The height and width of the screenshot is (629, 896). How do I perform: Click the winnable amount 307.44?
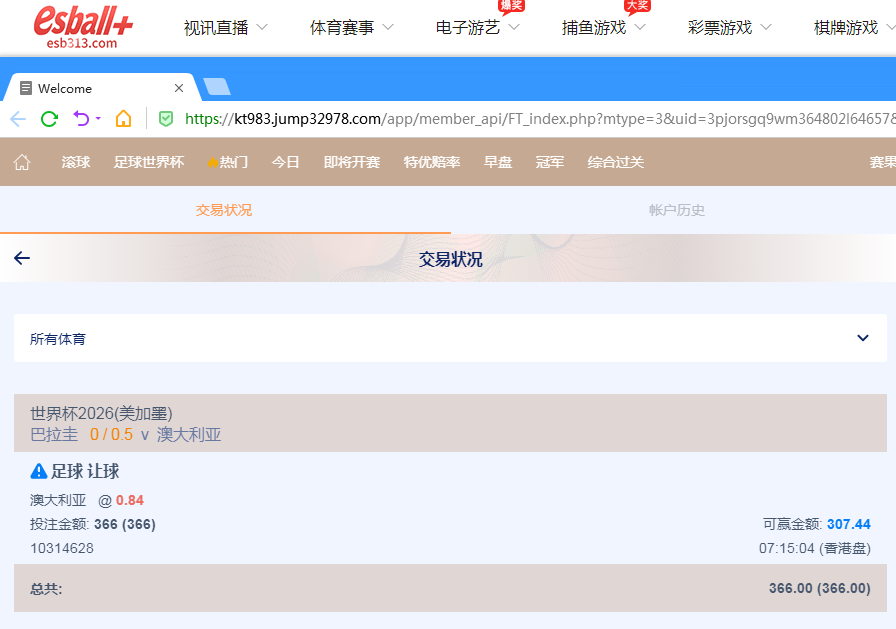pos(849,524)
